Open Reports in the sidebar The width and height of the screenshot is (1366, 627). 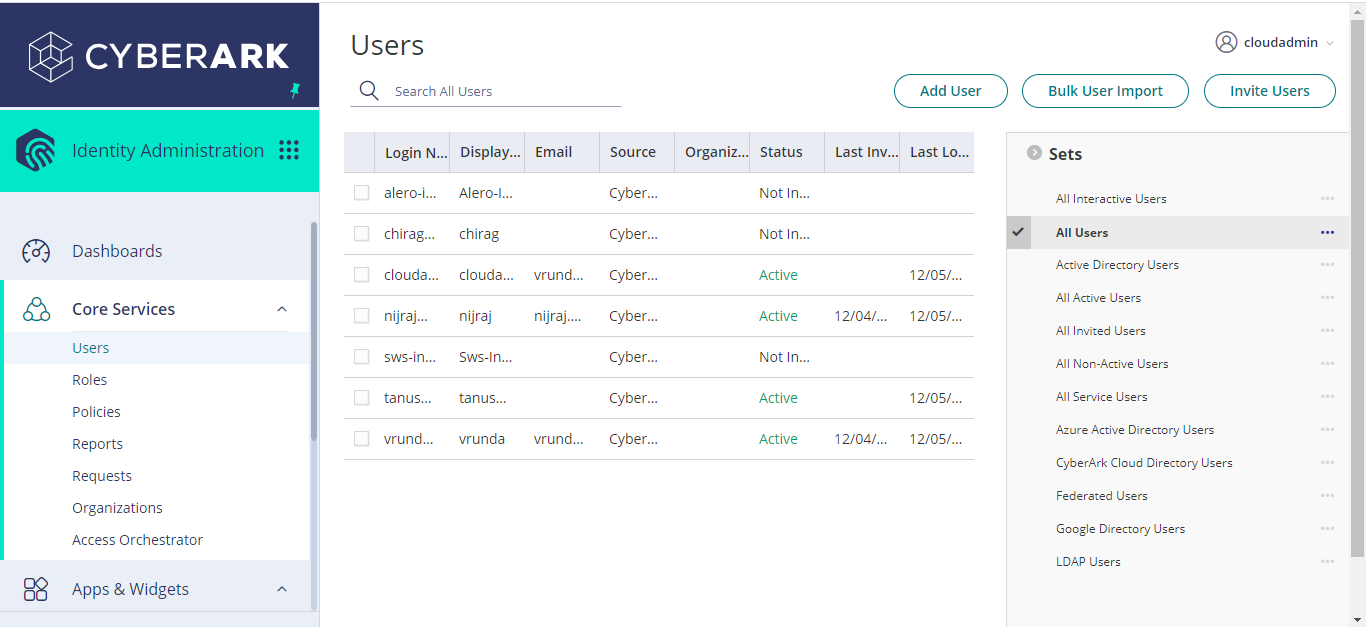(x=97, y=444)
